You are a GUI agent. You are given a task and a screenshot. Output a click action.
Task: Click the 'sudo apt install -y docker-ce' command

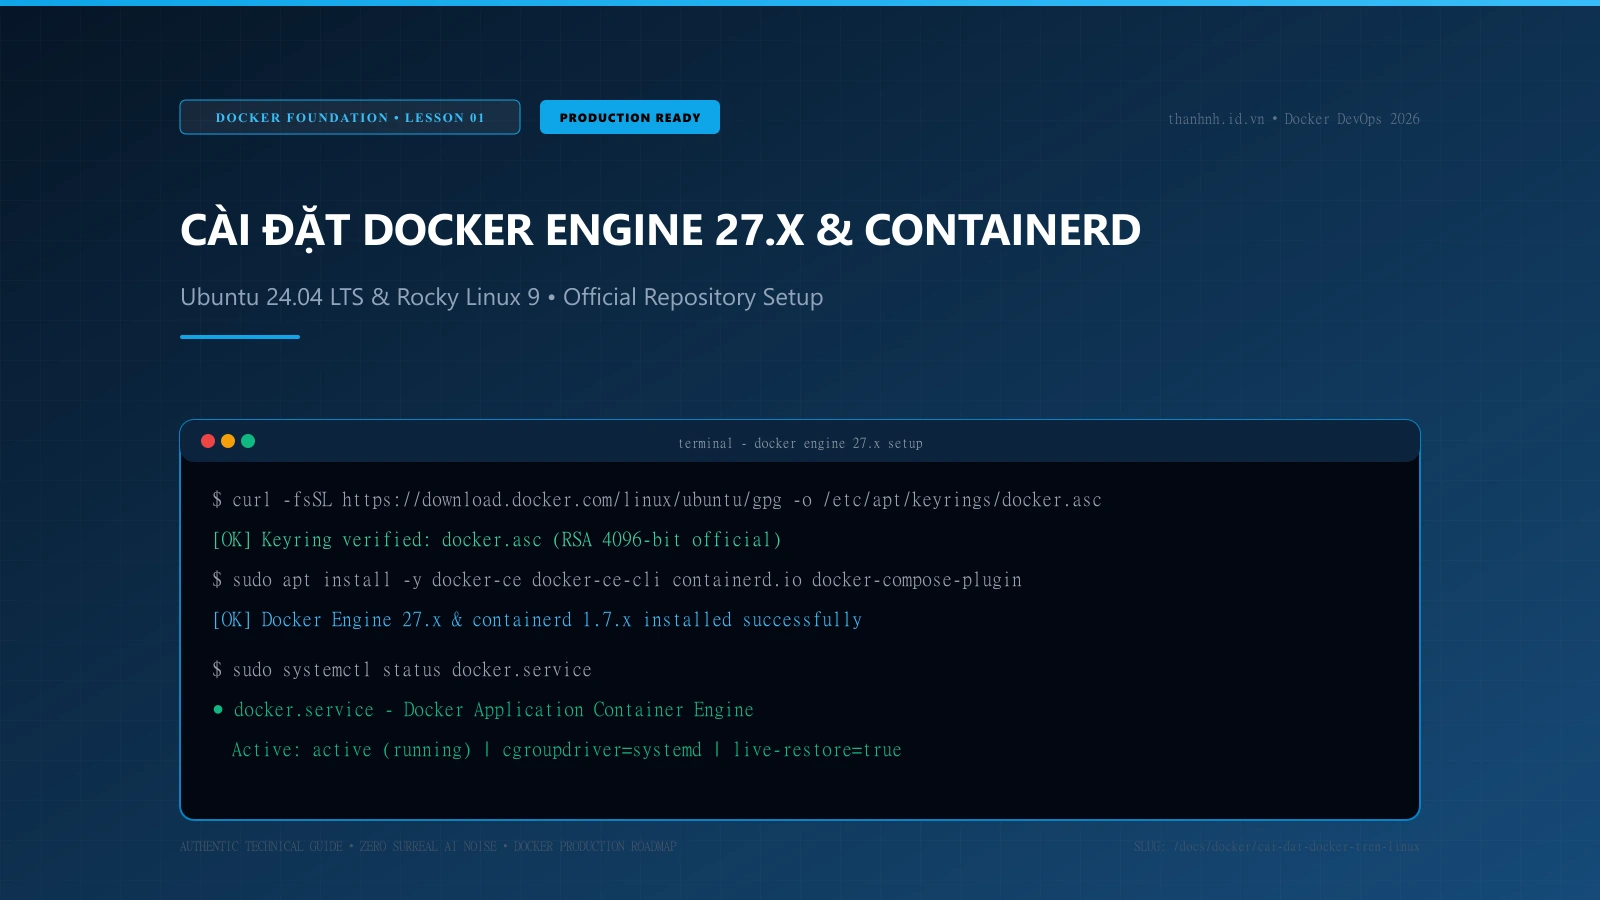pos(617,580)
